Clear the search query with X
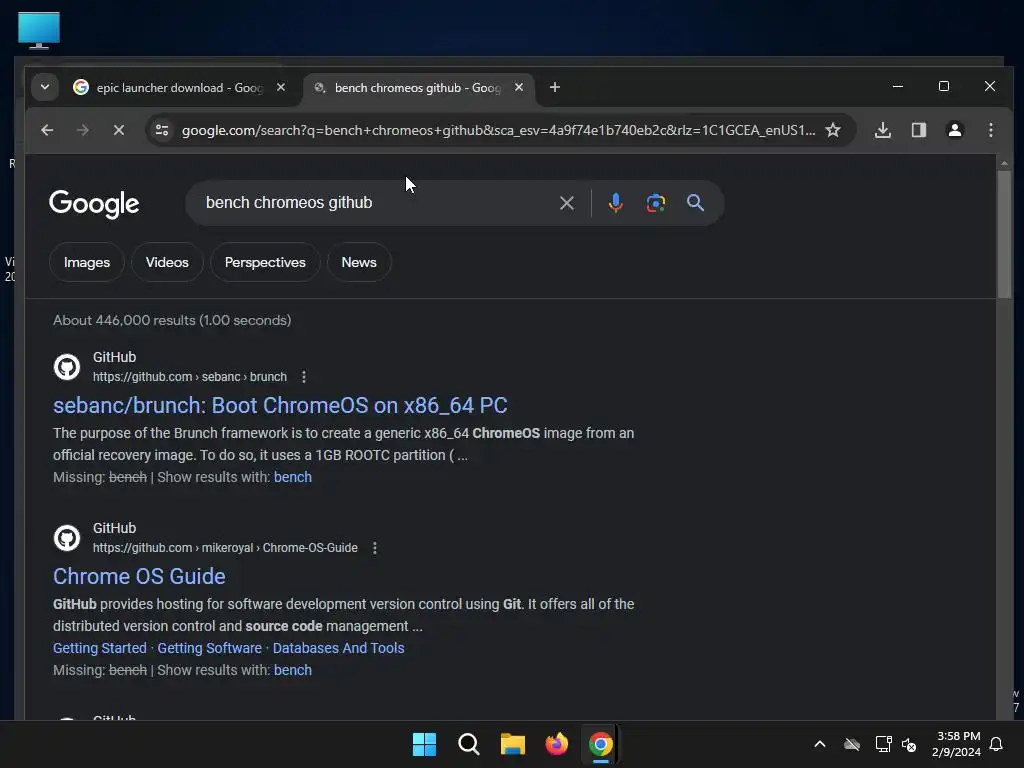This screenshot has height=768, width=1024. (567, 203)
